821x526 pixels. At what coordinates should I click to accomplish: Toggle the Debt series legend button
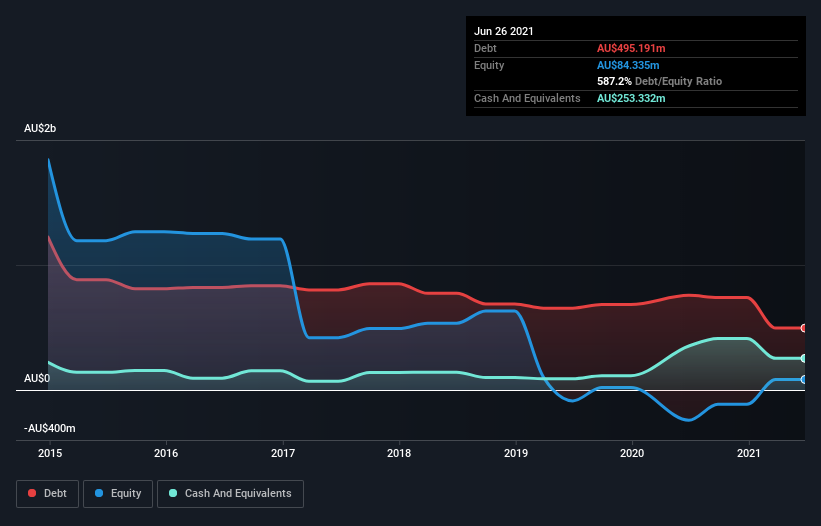[x=48, y=494]
